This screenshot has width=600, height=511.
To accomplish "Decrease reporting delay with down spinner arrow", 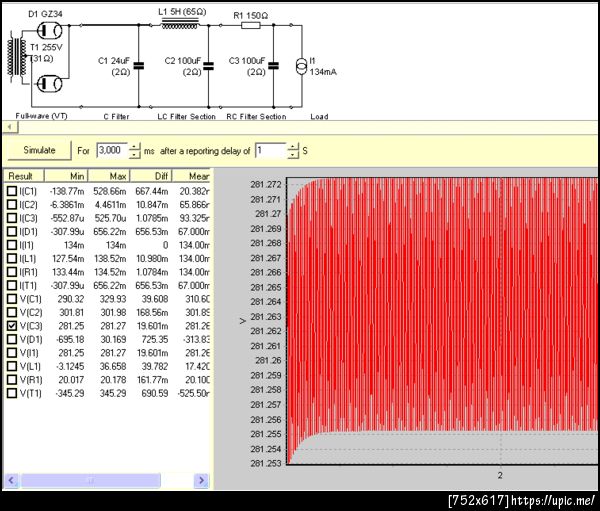I will [x=293, y=154].
